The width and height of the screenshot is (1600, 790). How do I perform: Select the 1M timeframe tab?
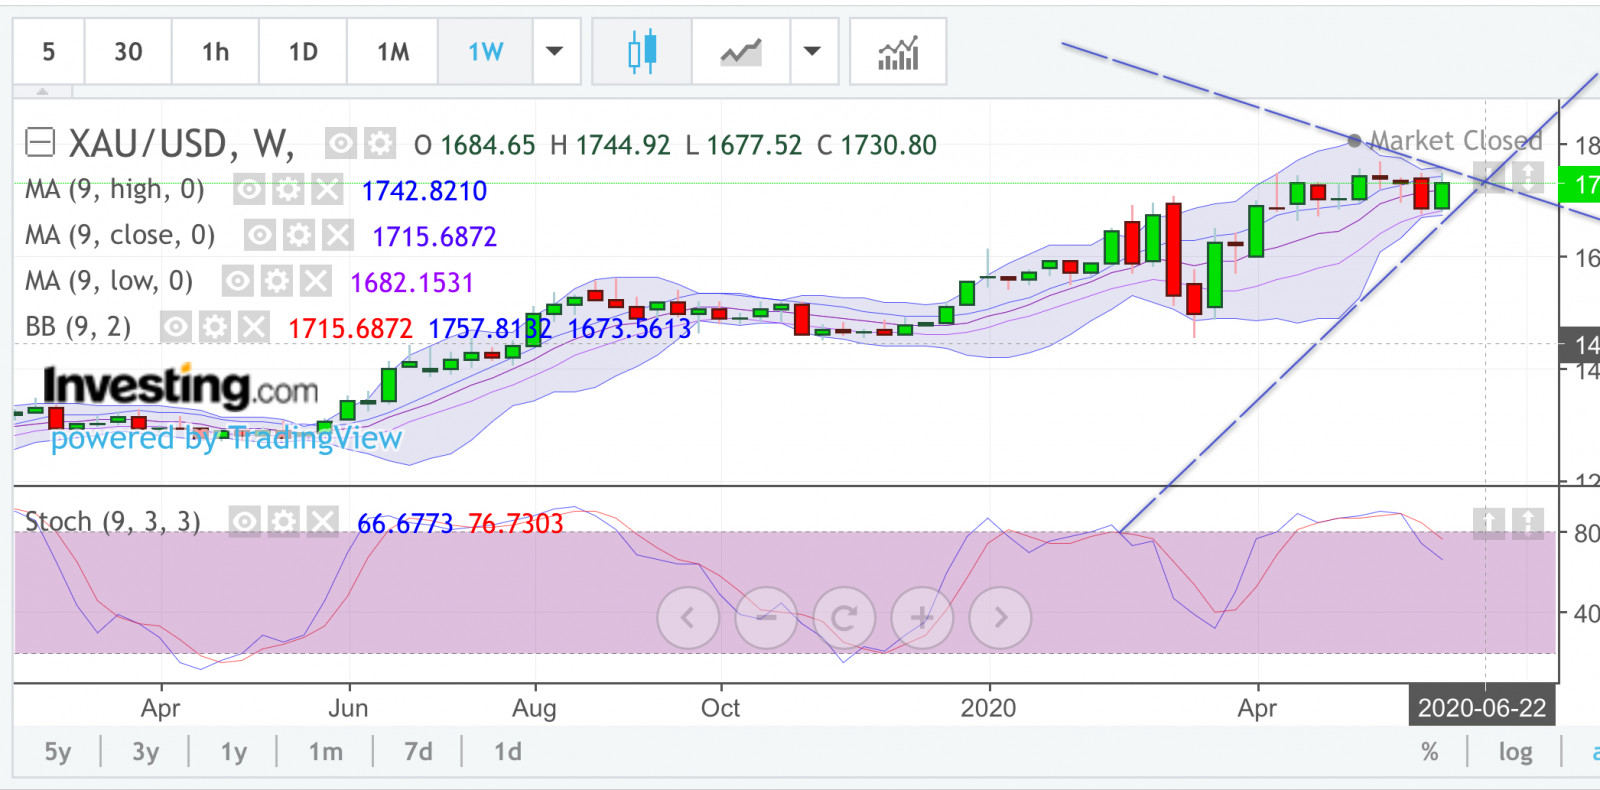(x=393, y=52)
